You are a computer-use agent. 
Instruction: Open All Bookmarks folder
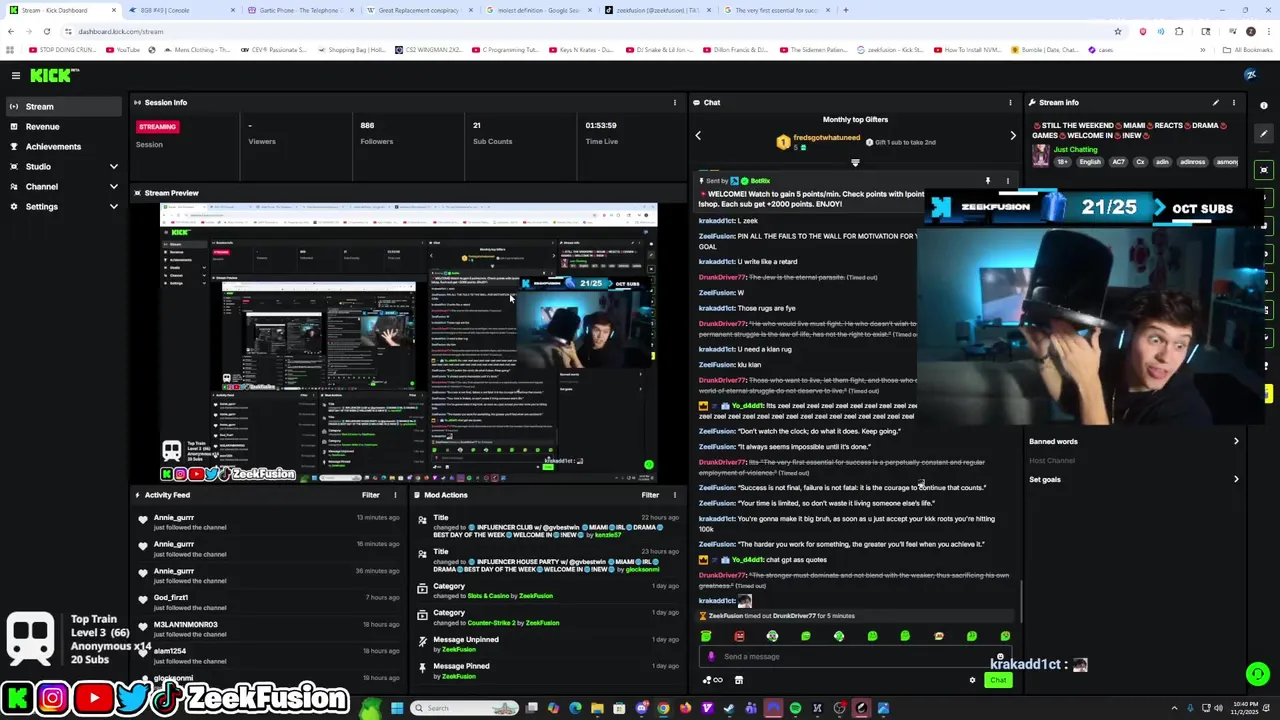[1248, 50]
